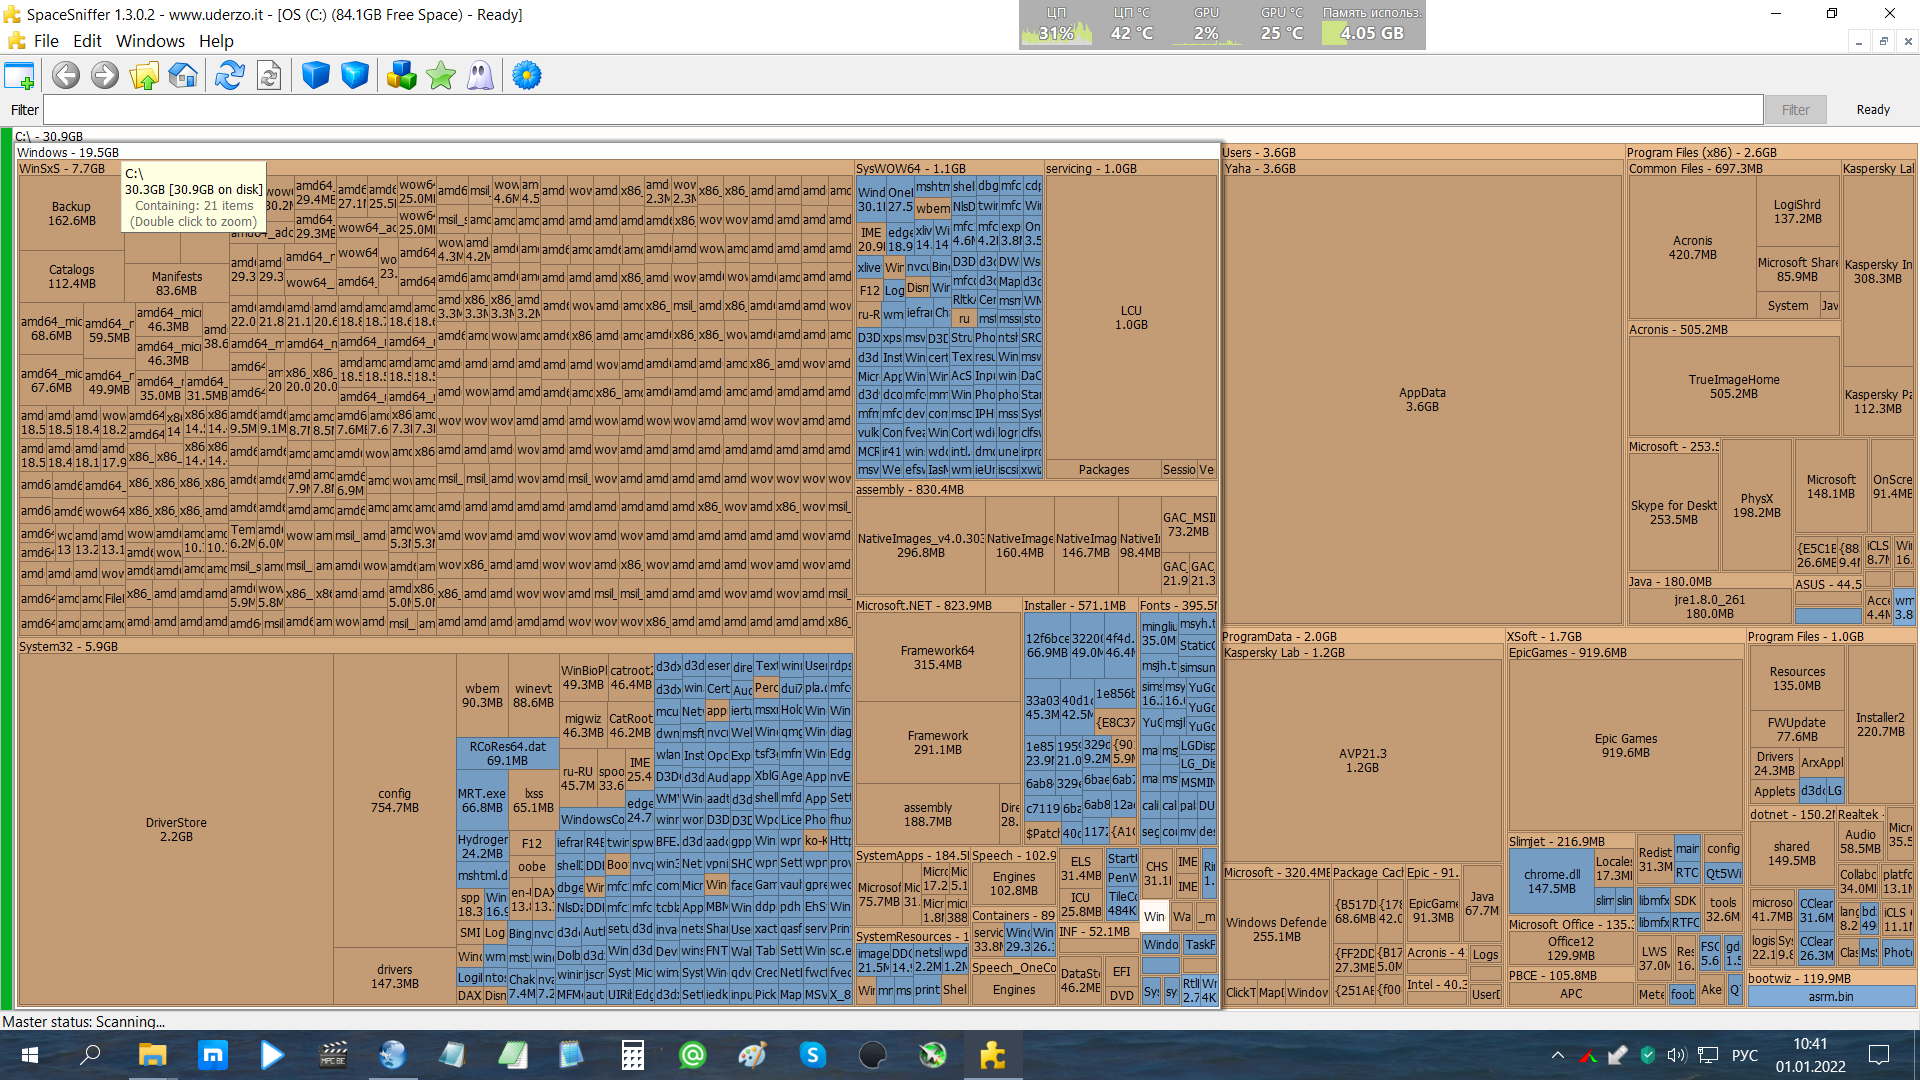This screenshot has width=1920, height=1080.
Task: Open the РУС input language selector
Action: (1744, 1055)
